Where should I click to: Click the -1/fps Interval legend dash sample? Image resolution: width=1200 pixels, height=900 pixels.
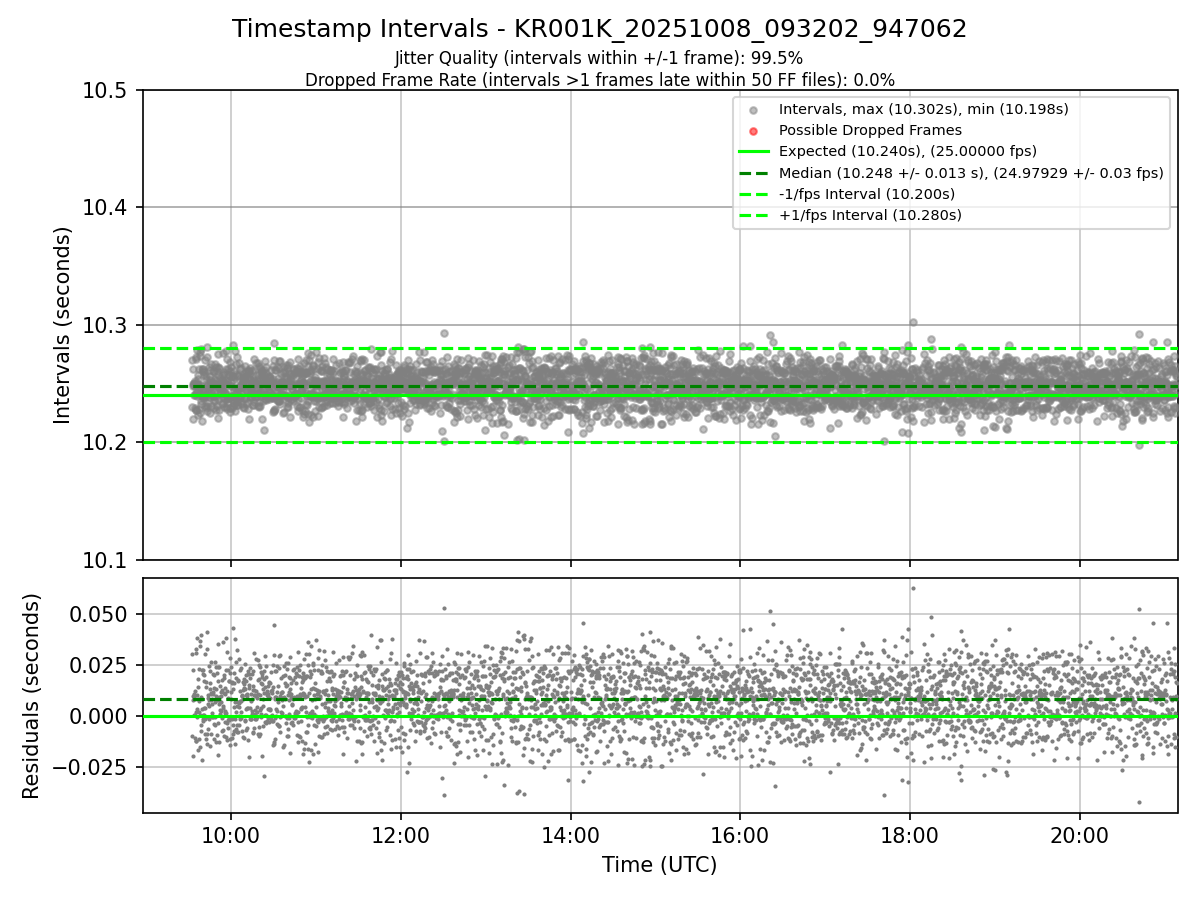pos(753,194)
